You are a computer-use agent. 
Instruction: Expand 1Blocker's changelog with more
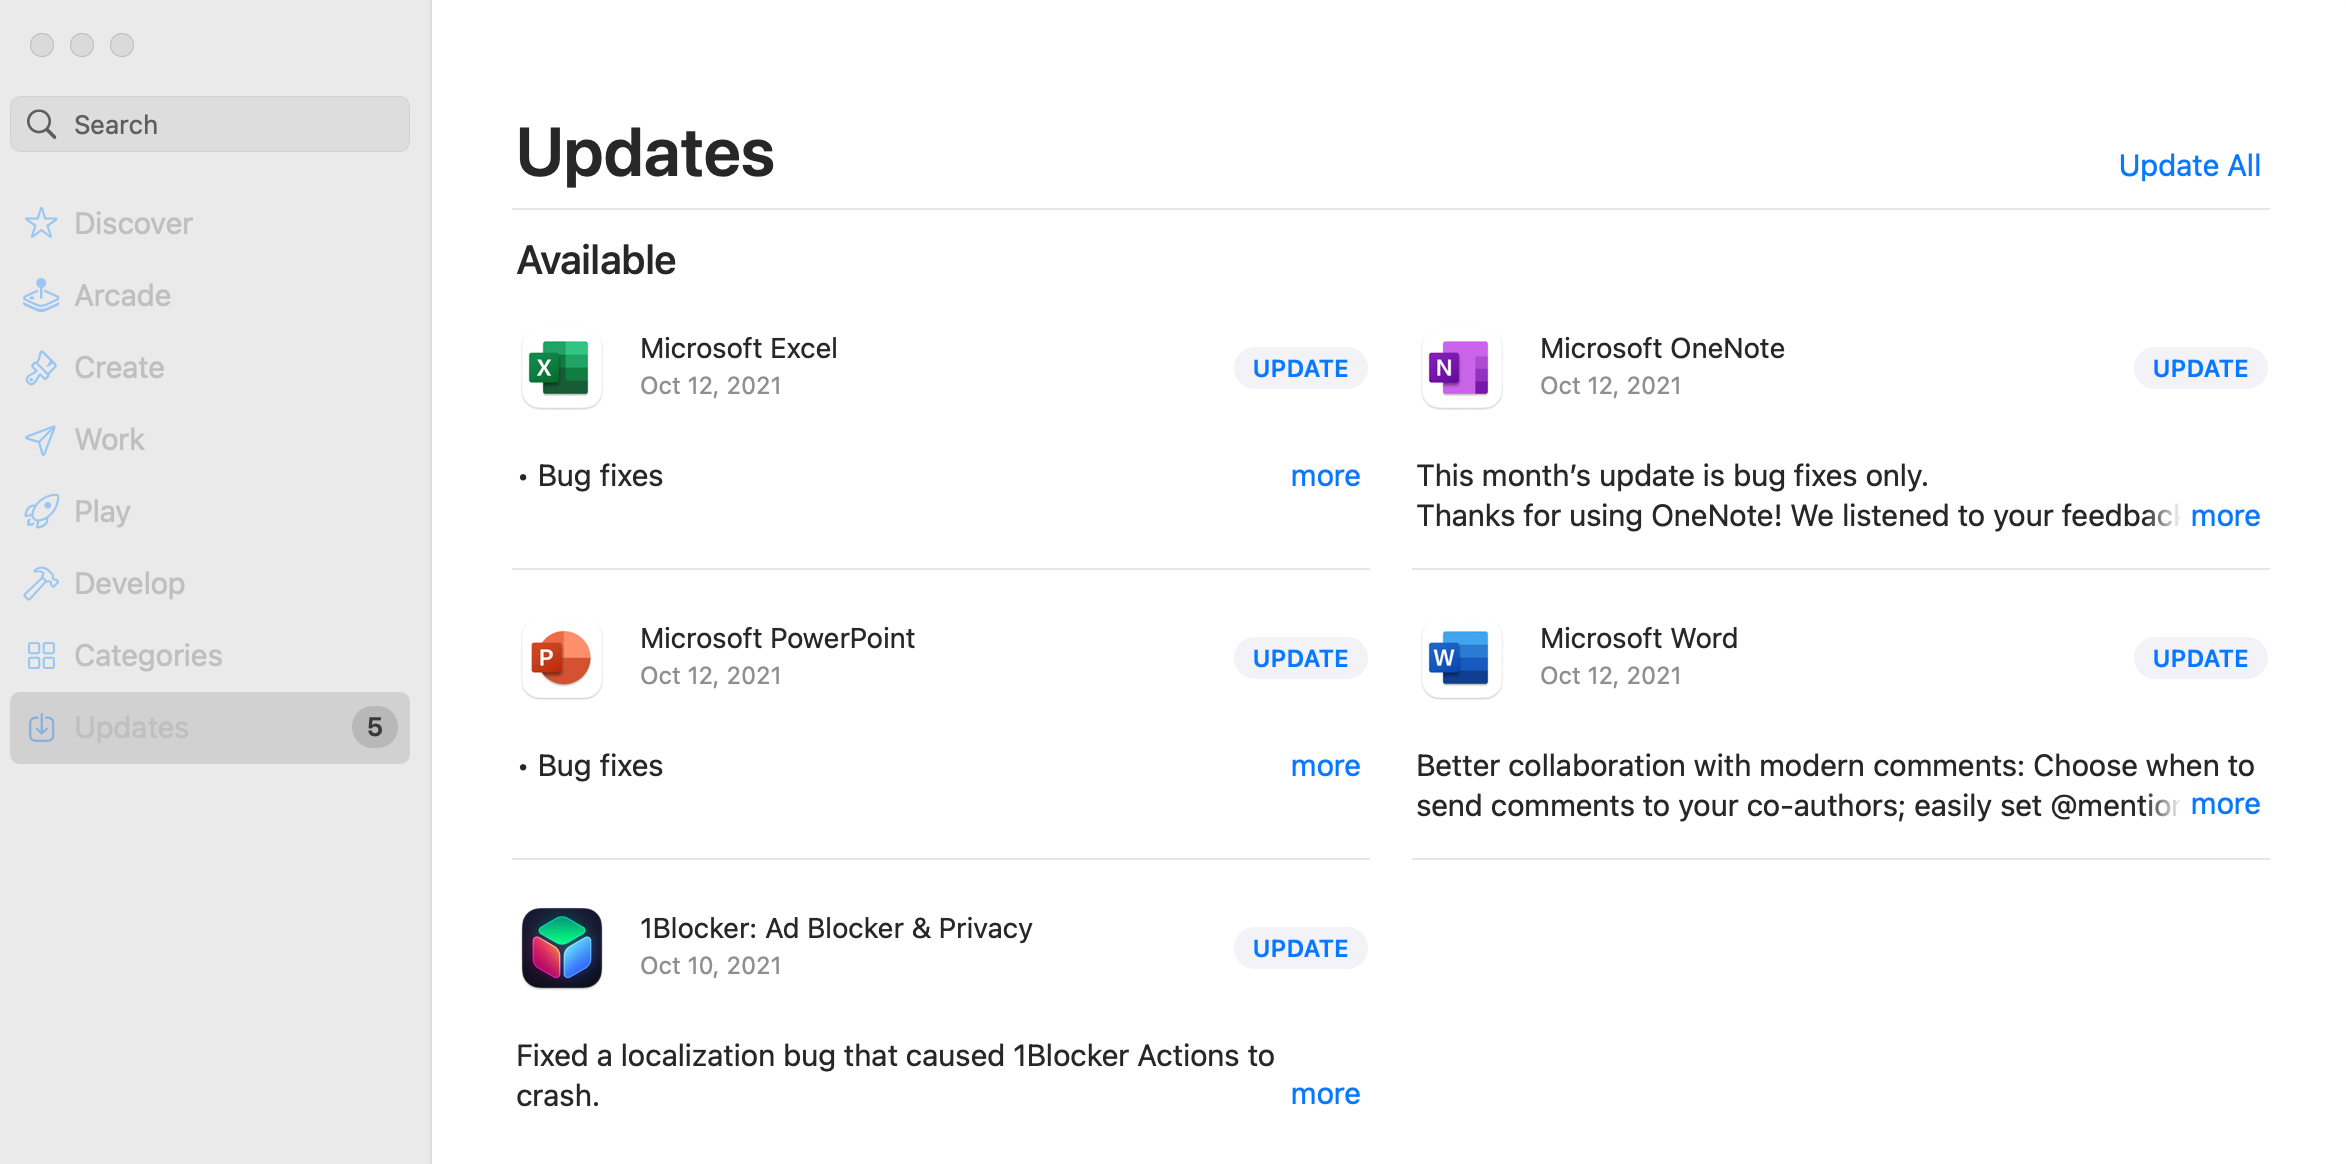[x=1325, y=1093]
